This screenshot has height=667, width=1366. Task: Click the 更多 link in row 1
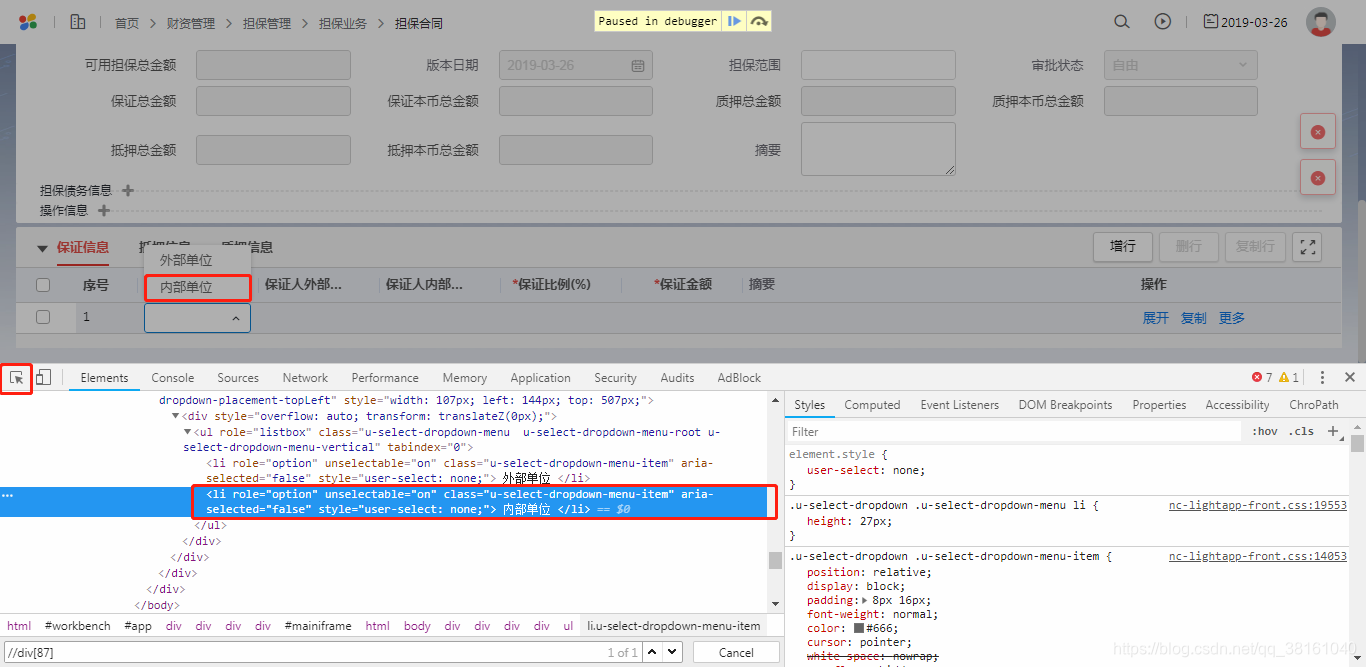tap(1232, 317)
